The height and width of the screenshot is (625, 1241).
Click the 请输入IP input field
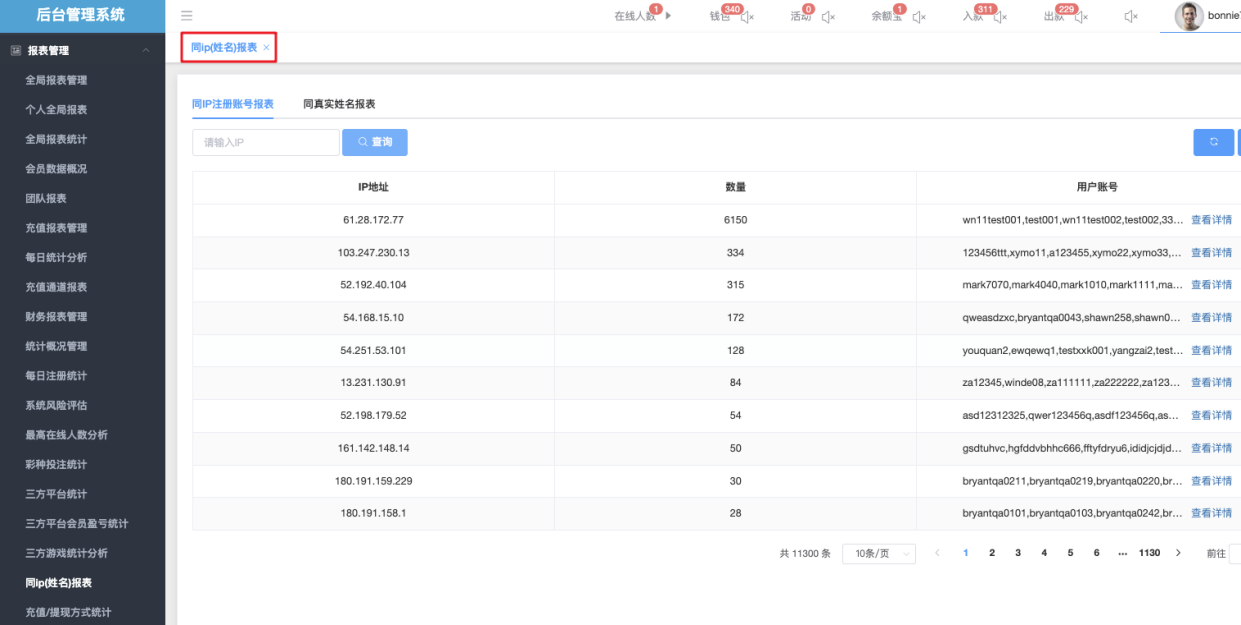tap(265, 142)
